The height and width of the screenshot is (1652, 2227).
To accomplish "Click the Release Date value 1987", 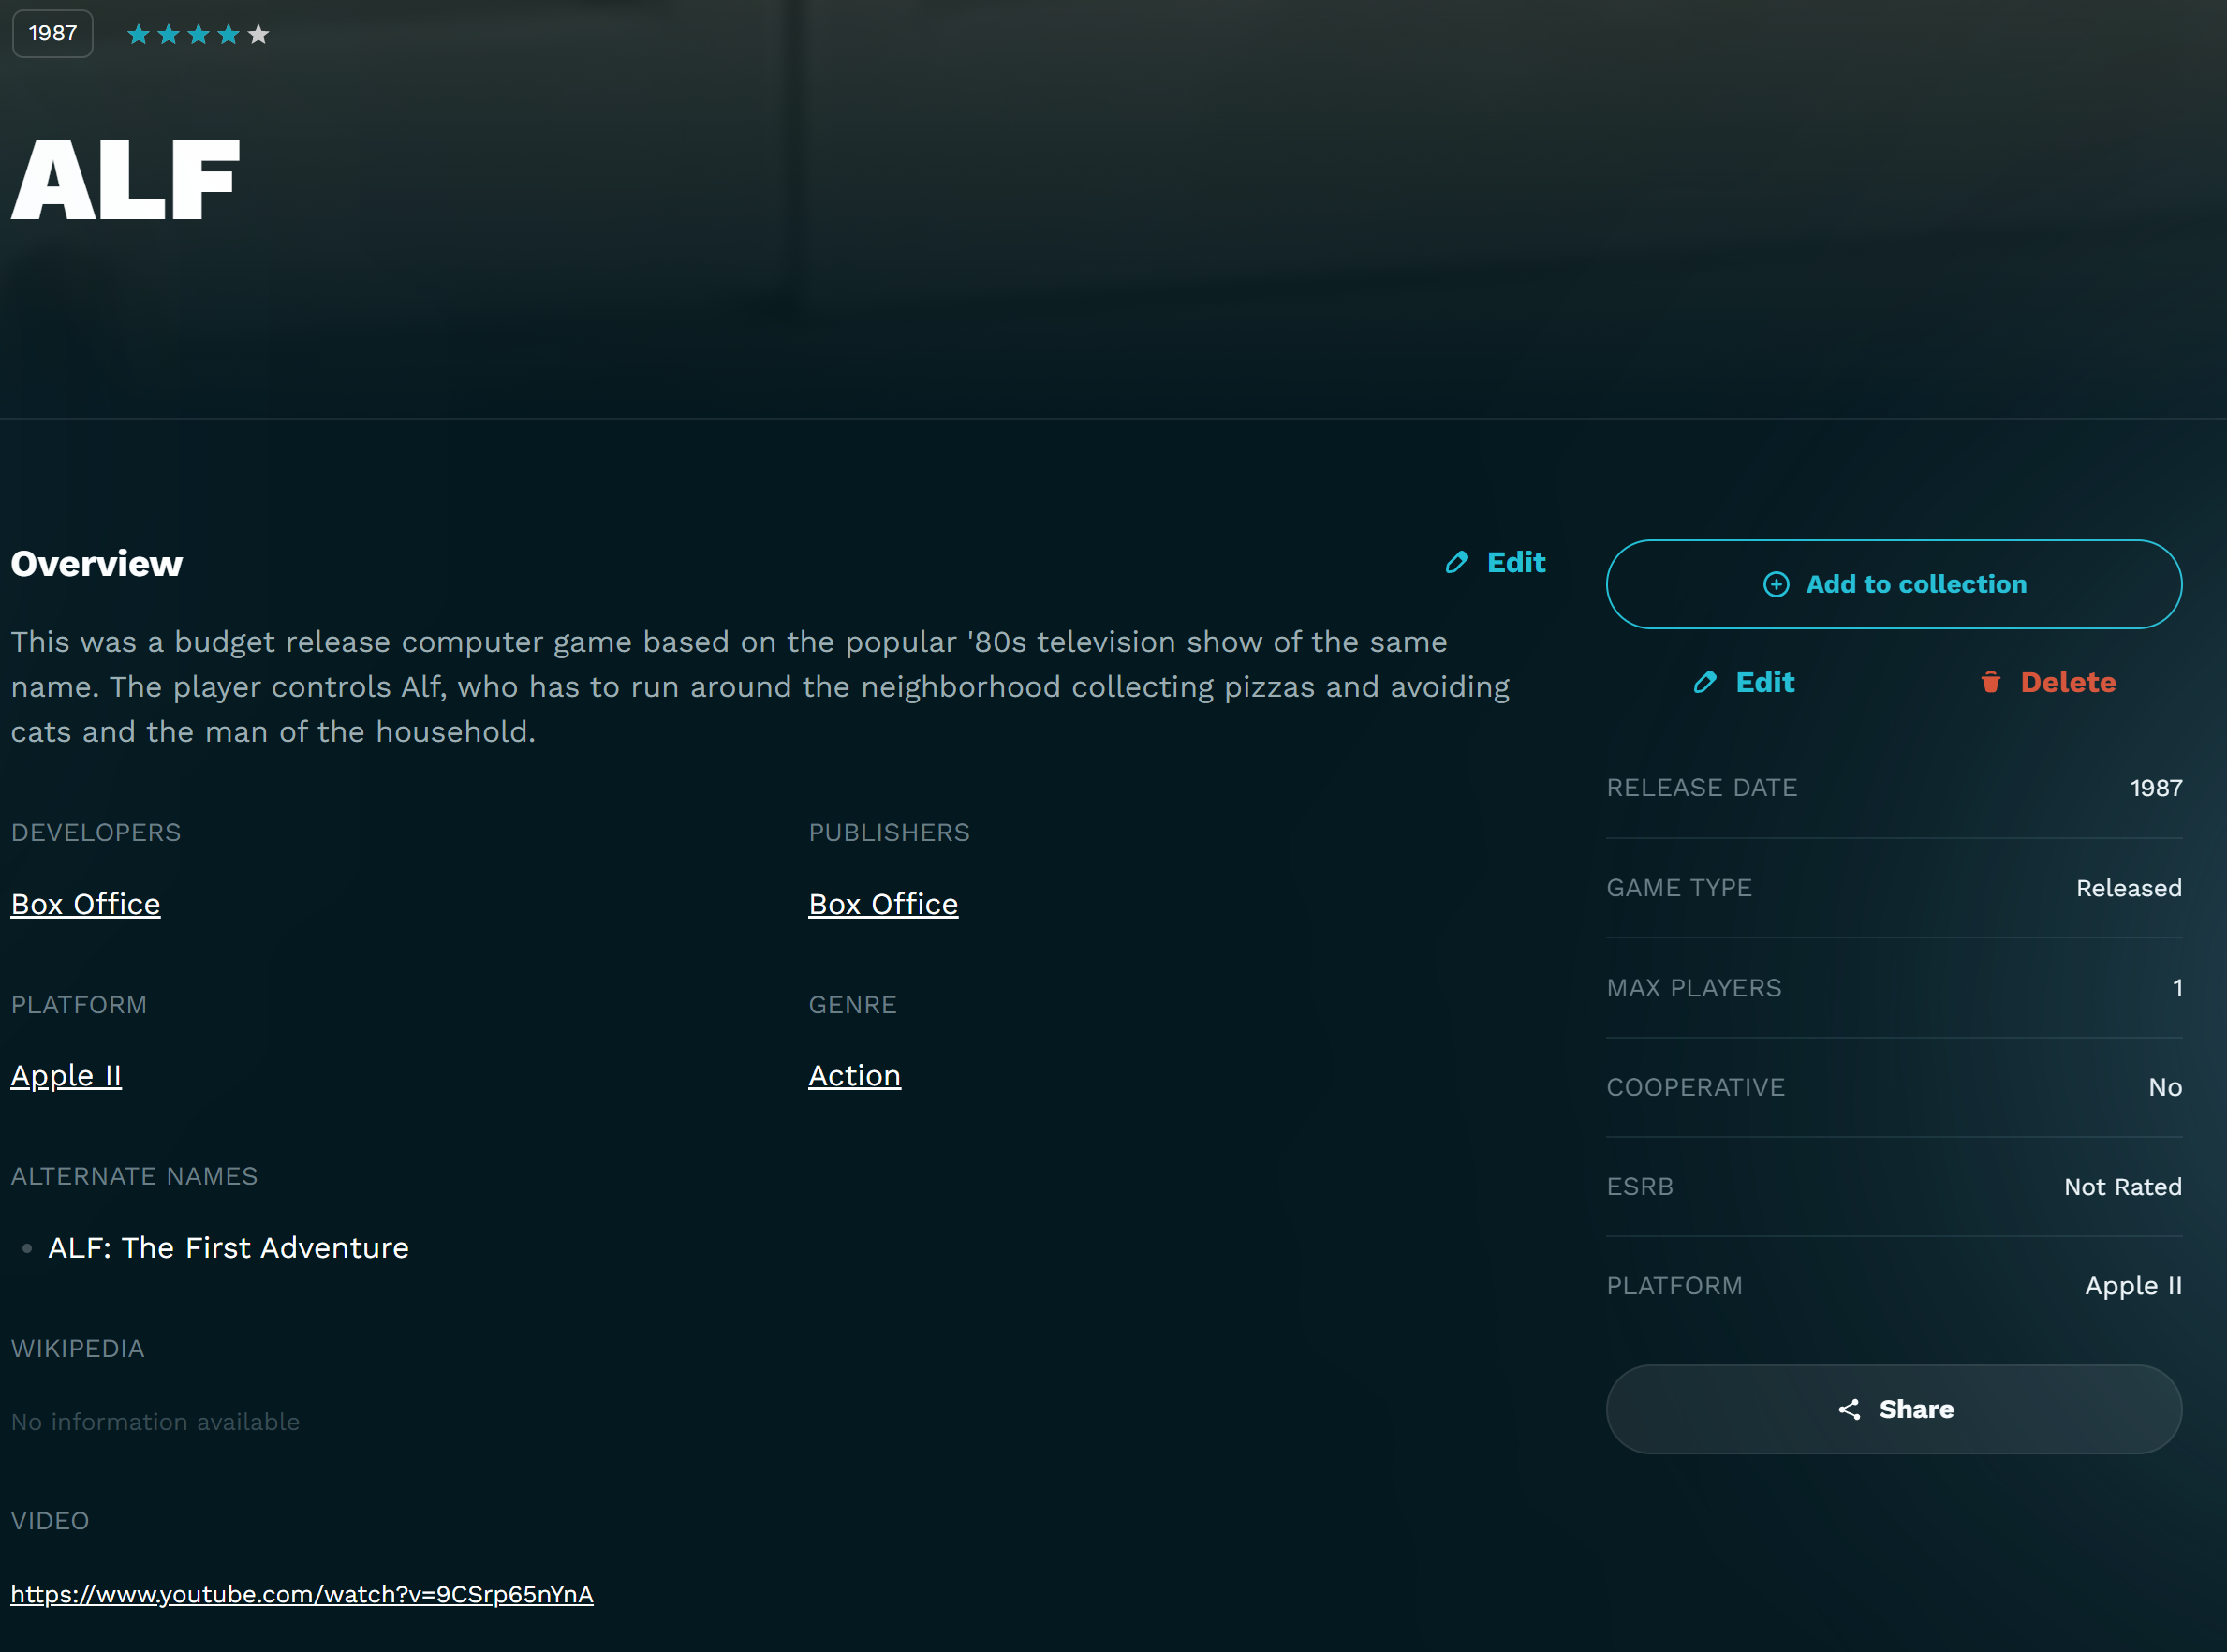I will (x=2156, y=789).
